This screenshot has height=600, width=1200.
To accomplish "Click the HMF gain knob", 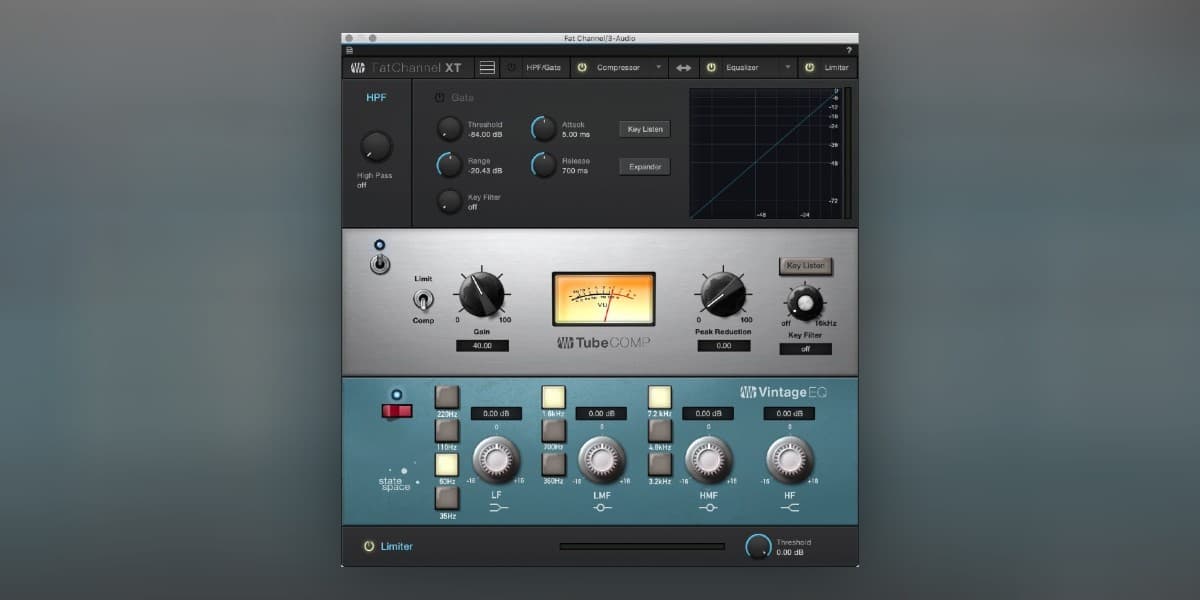I will [x=708, y=460].
